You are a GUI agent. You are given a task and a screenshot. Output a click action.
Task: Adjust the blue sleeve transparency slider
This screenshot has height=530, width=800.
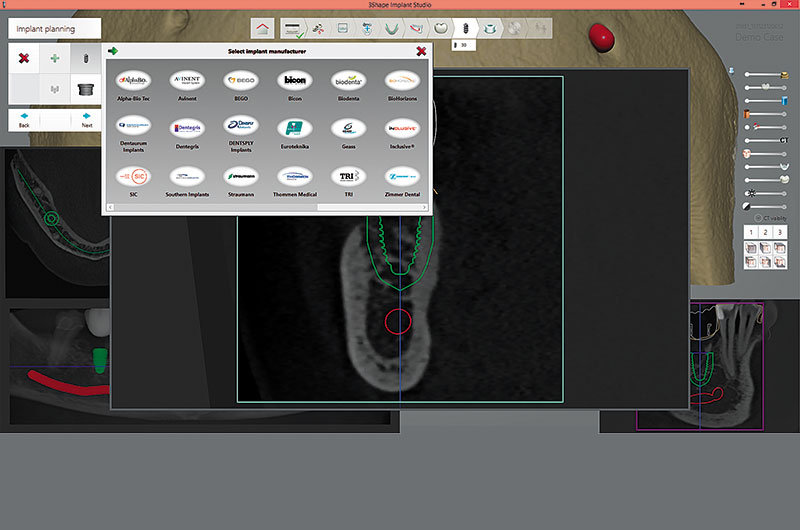[x=766, y=101]
